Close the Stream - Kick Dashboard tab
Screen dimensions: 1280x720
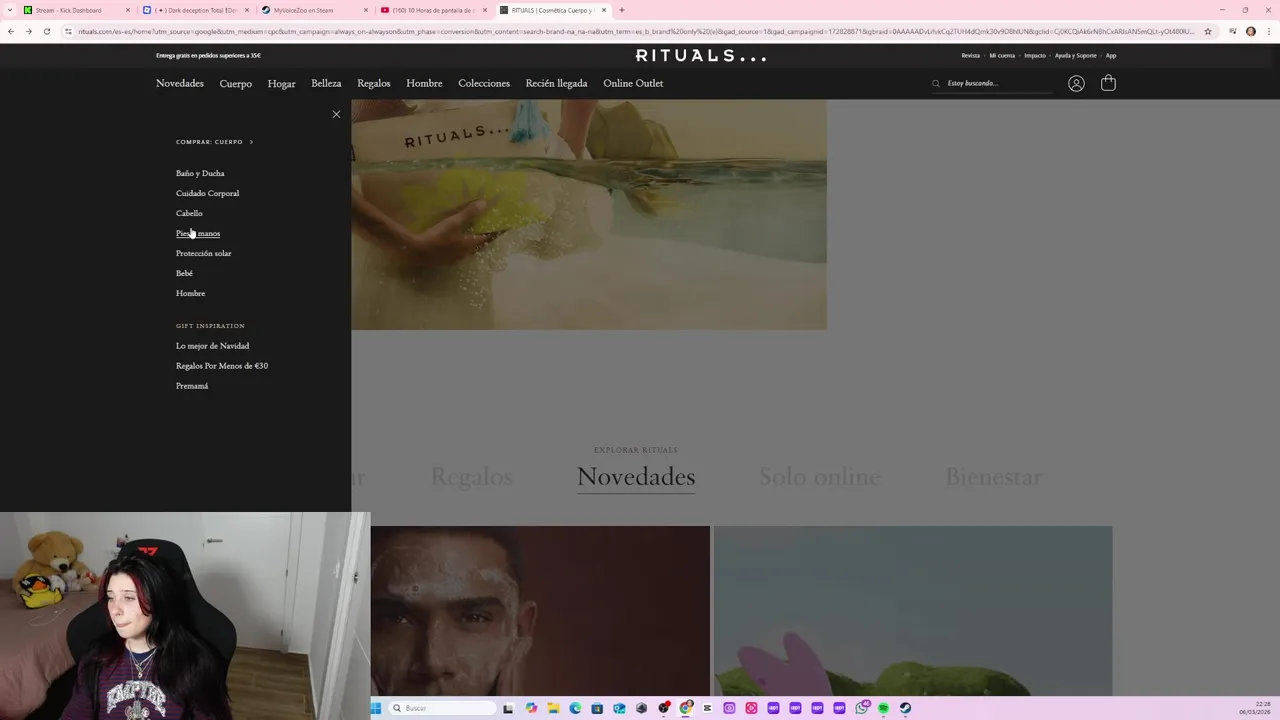[x=128, y=10]
